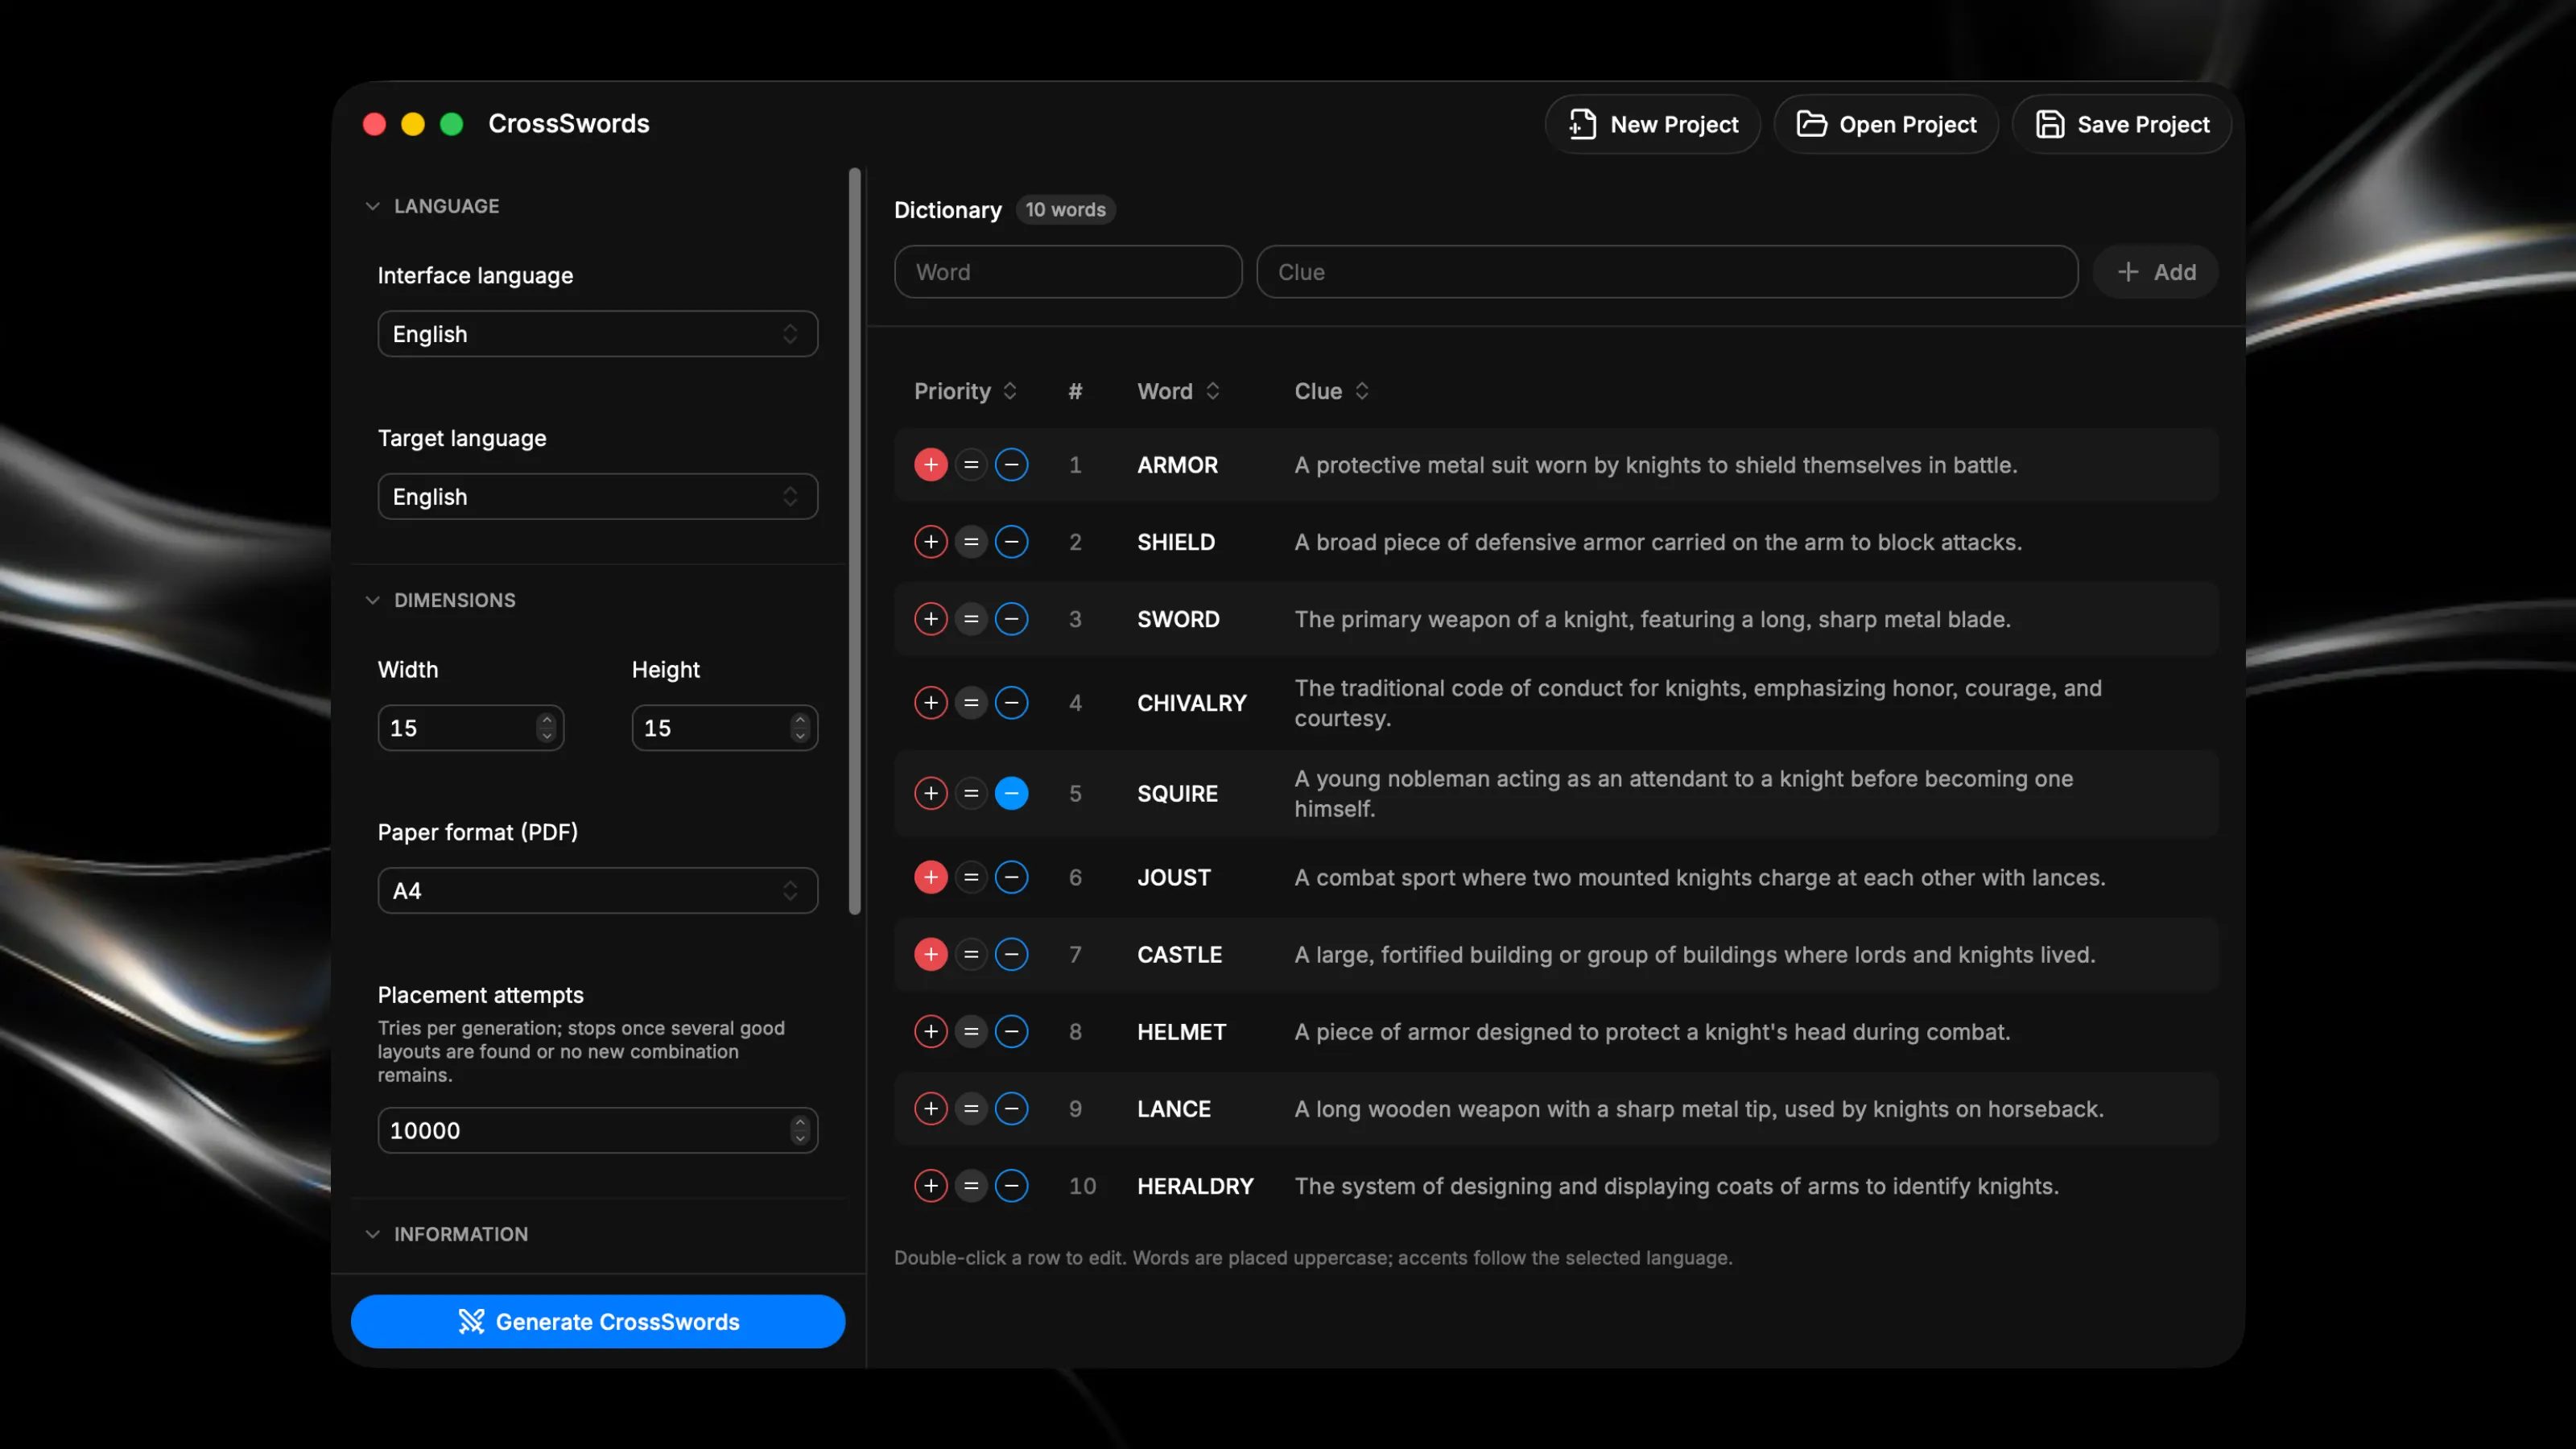The image size is (2576, 1449).
Task: Click the active low priority button for SQUIRE
Action: click(1011, 793)
